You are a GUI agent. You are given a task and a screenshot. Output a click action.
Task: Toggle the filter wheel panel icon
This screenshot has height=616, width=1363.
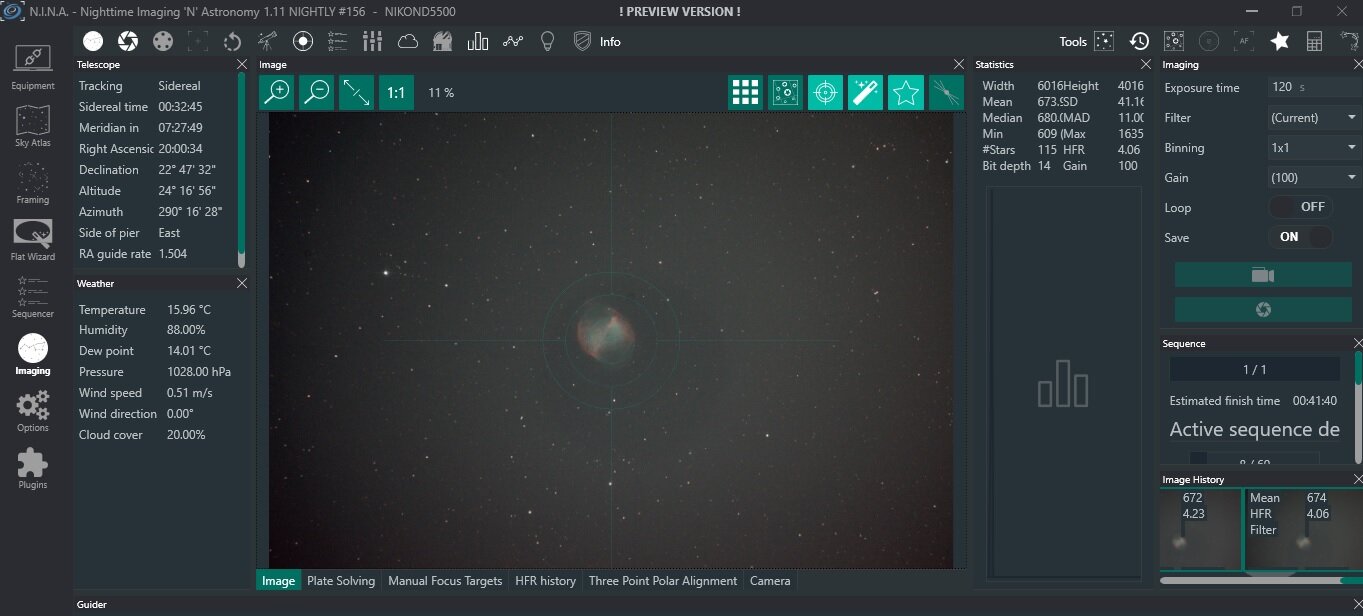(x=163, y=41)
